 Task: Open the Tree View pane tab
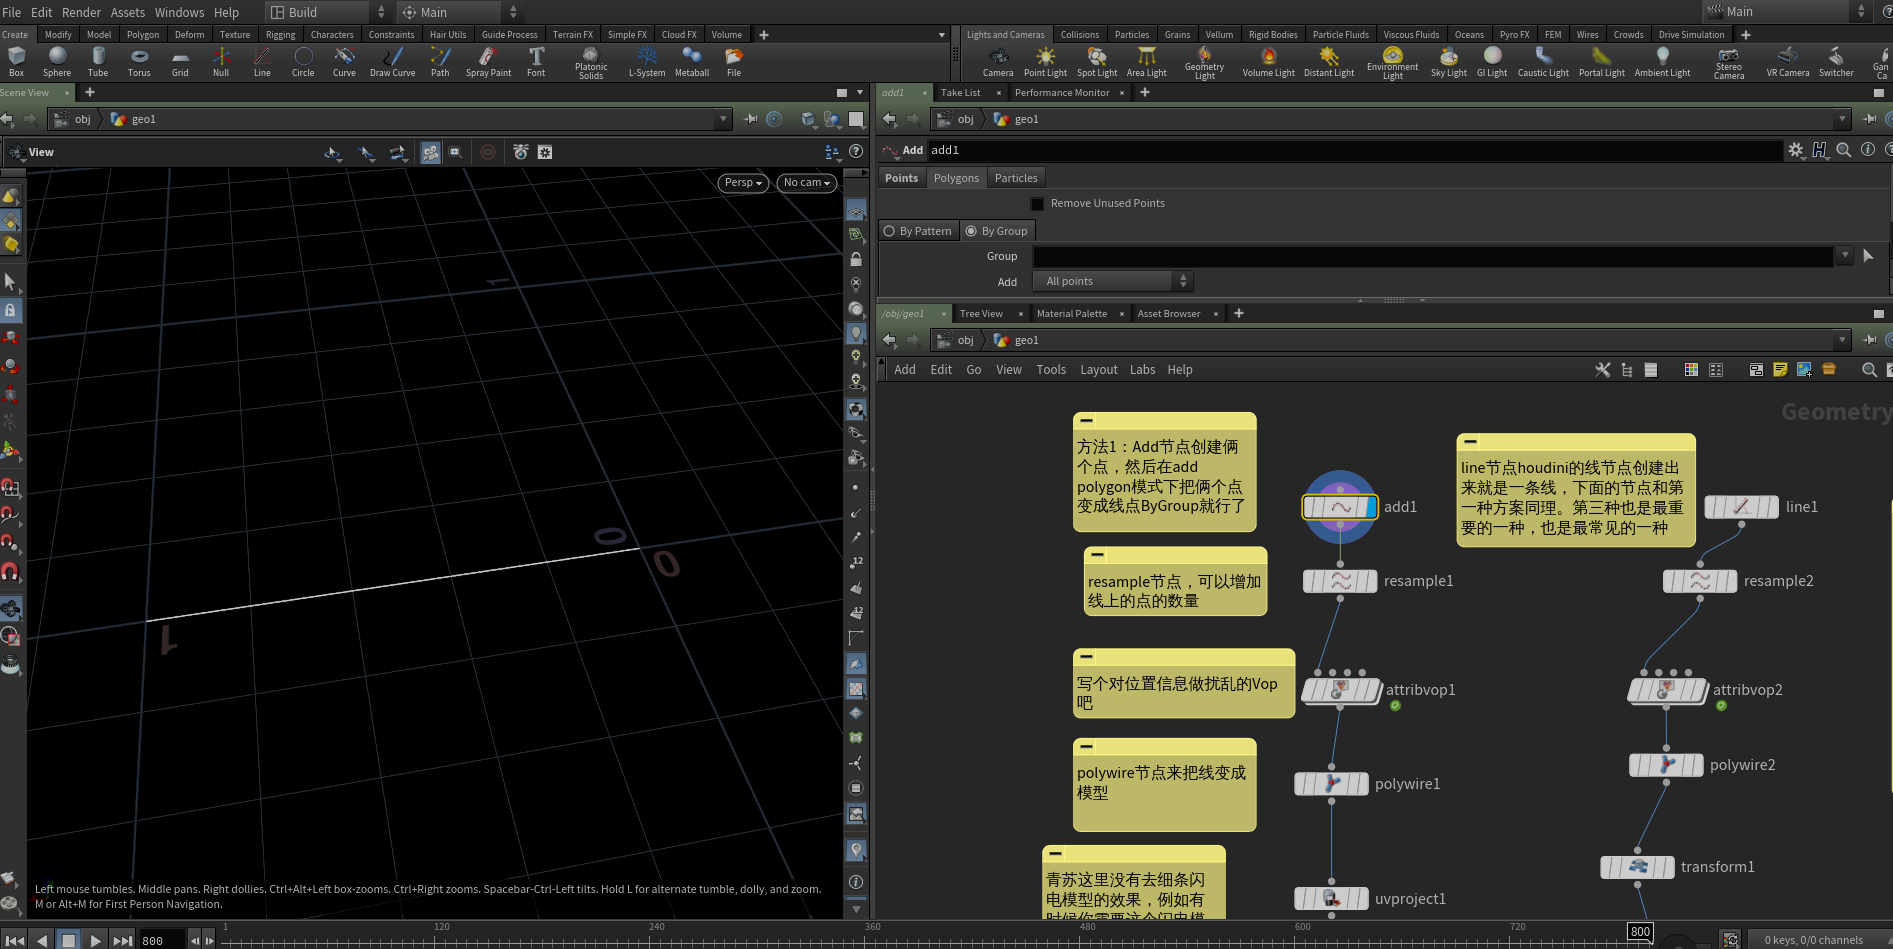pyautogui.click(x=980, y=314)
